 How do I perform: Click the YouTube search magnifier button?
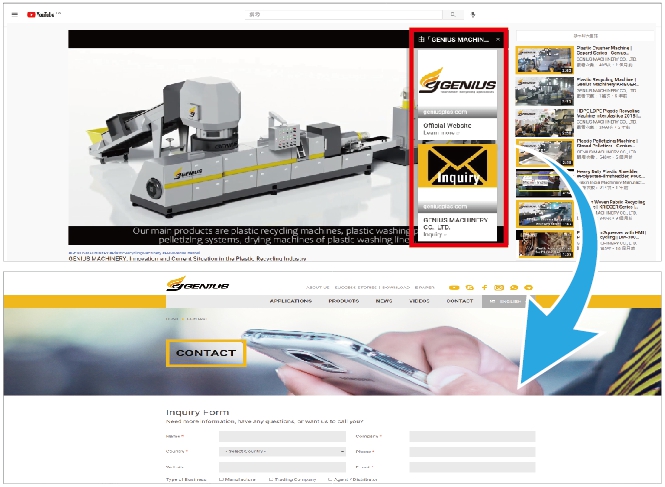click(x=453, y=14)
